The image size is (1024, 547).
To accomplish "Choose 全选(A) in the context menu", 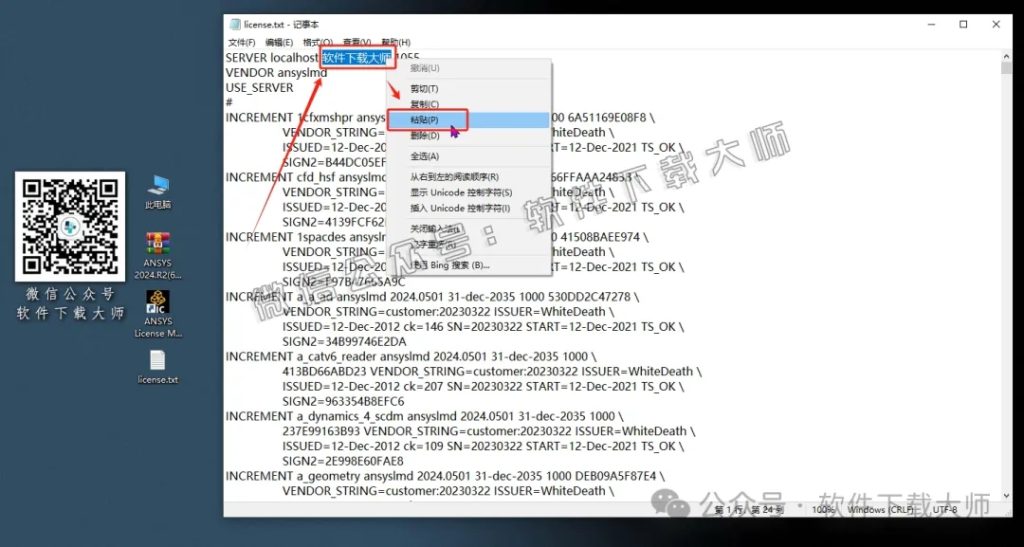I will click(469, 157).
